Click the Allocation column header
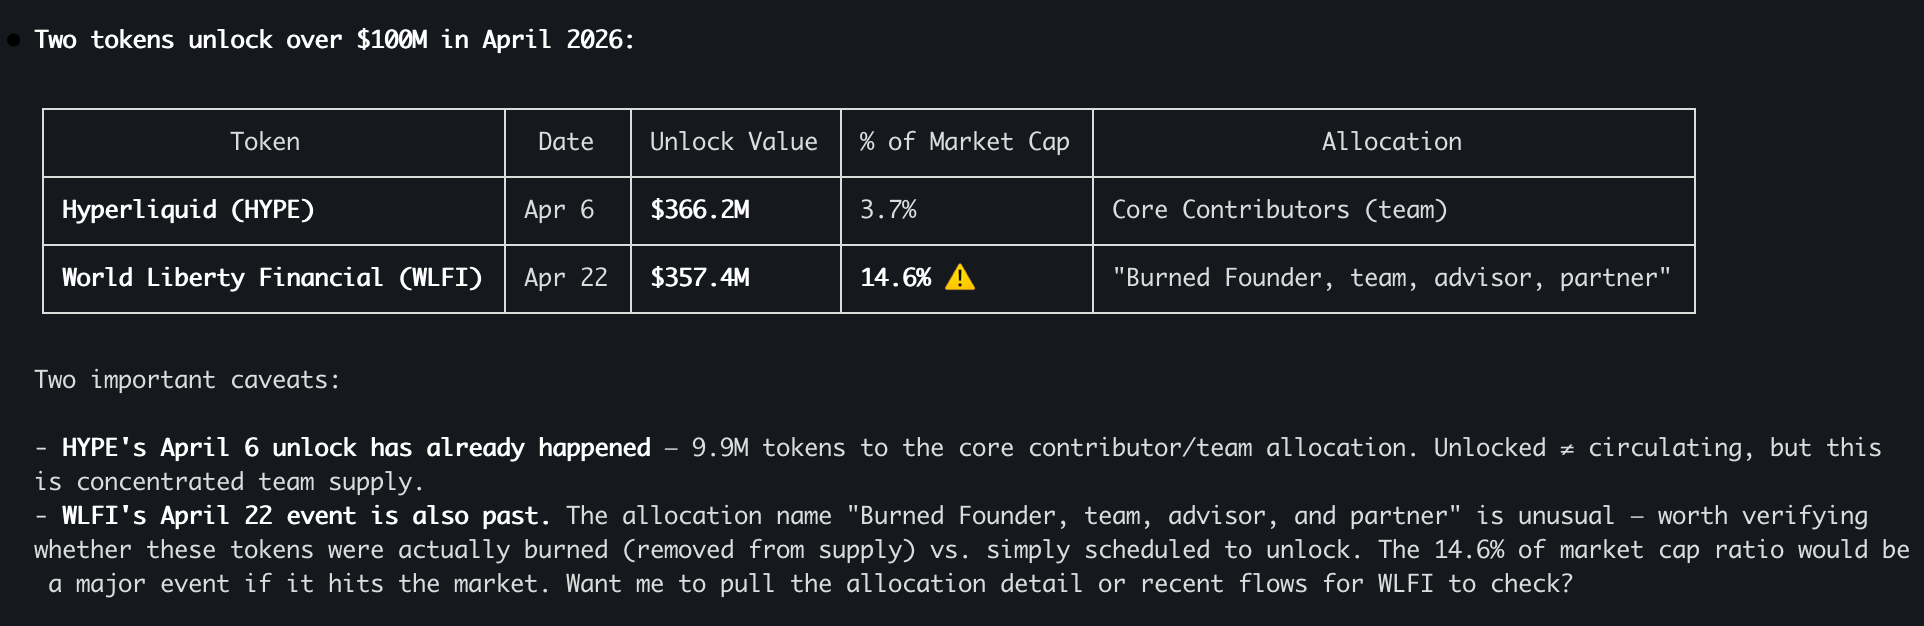The image size is (1924, 626). [x=1391, y=142]
